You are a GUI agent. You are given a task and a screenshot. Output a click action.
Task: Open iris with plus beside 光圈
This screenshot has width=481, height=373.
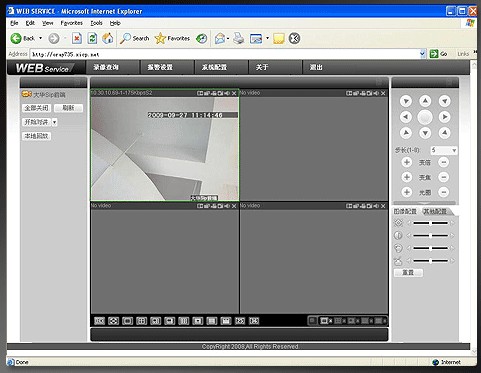(x=407, y=192)
